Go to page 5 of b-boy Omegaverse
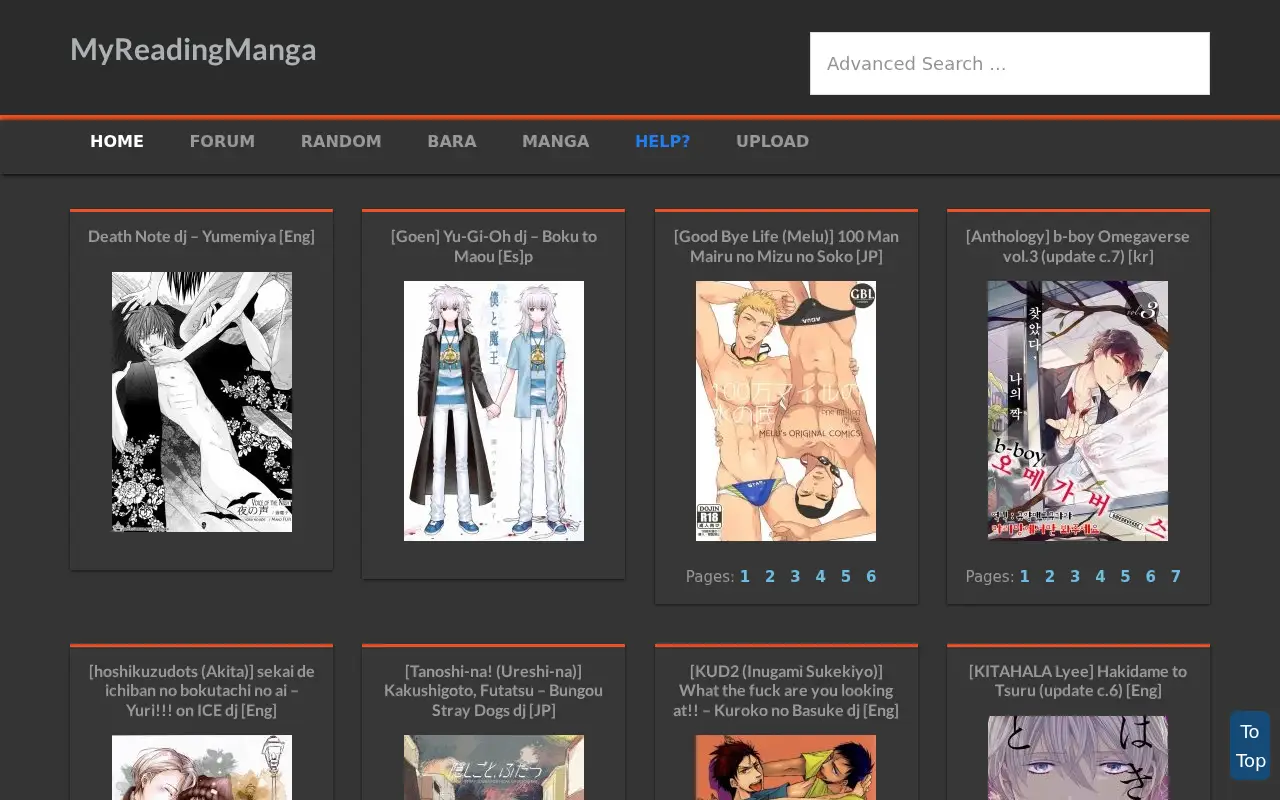This screenshot has width=1280, height=800. (x=1125, y=576)
